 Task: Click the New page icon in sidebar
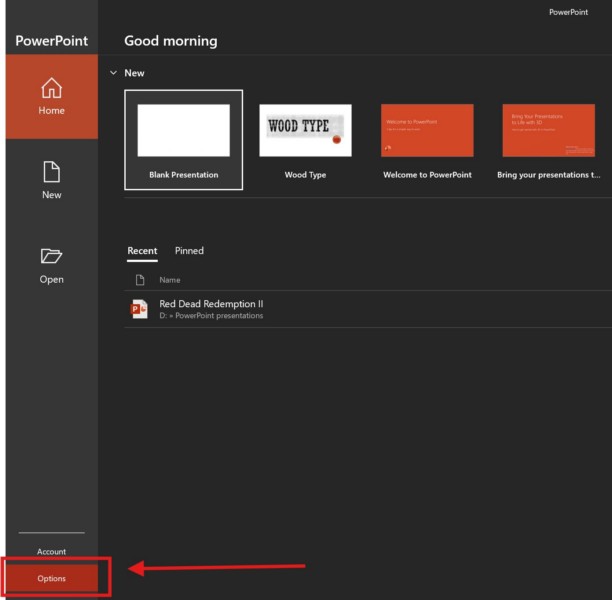point(51,172)
